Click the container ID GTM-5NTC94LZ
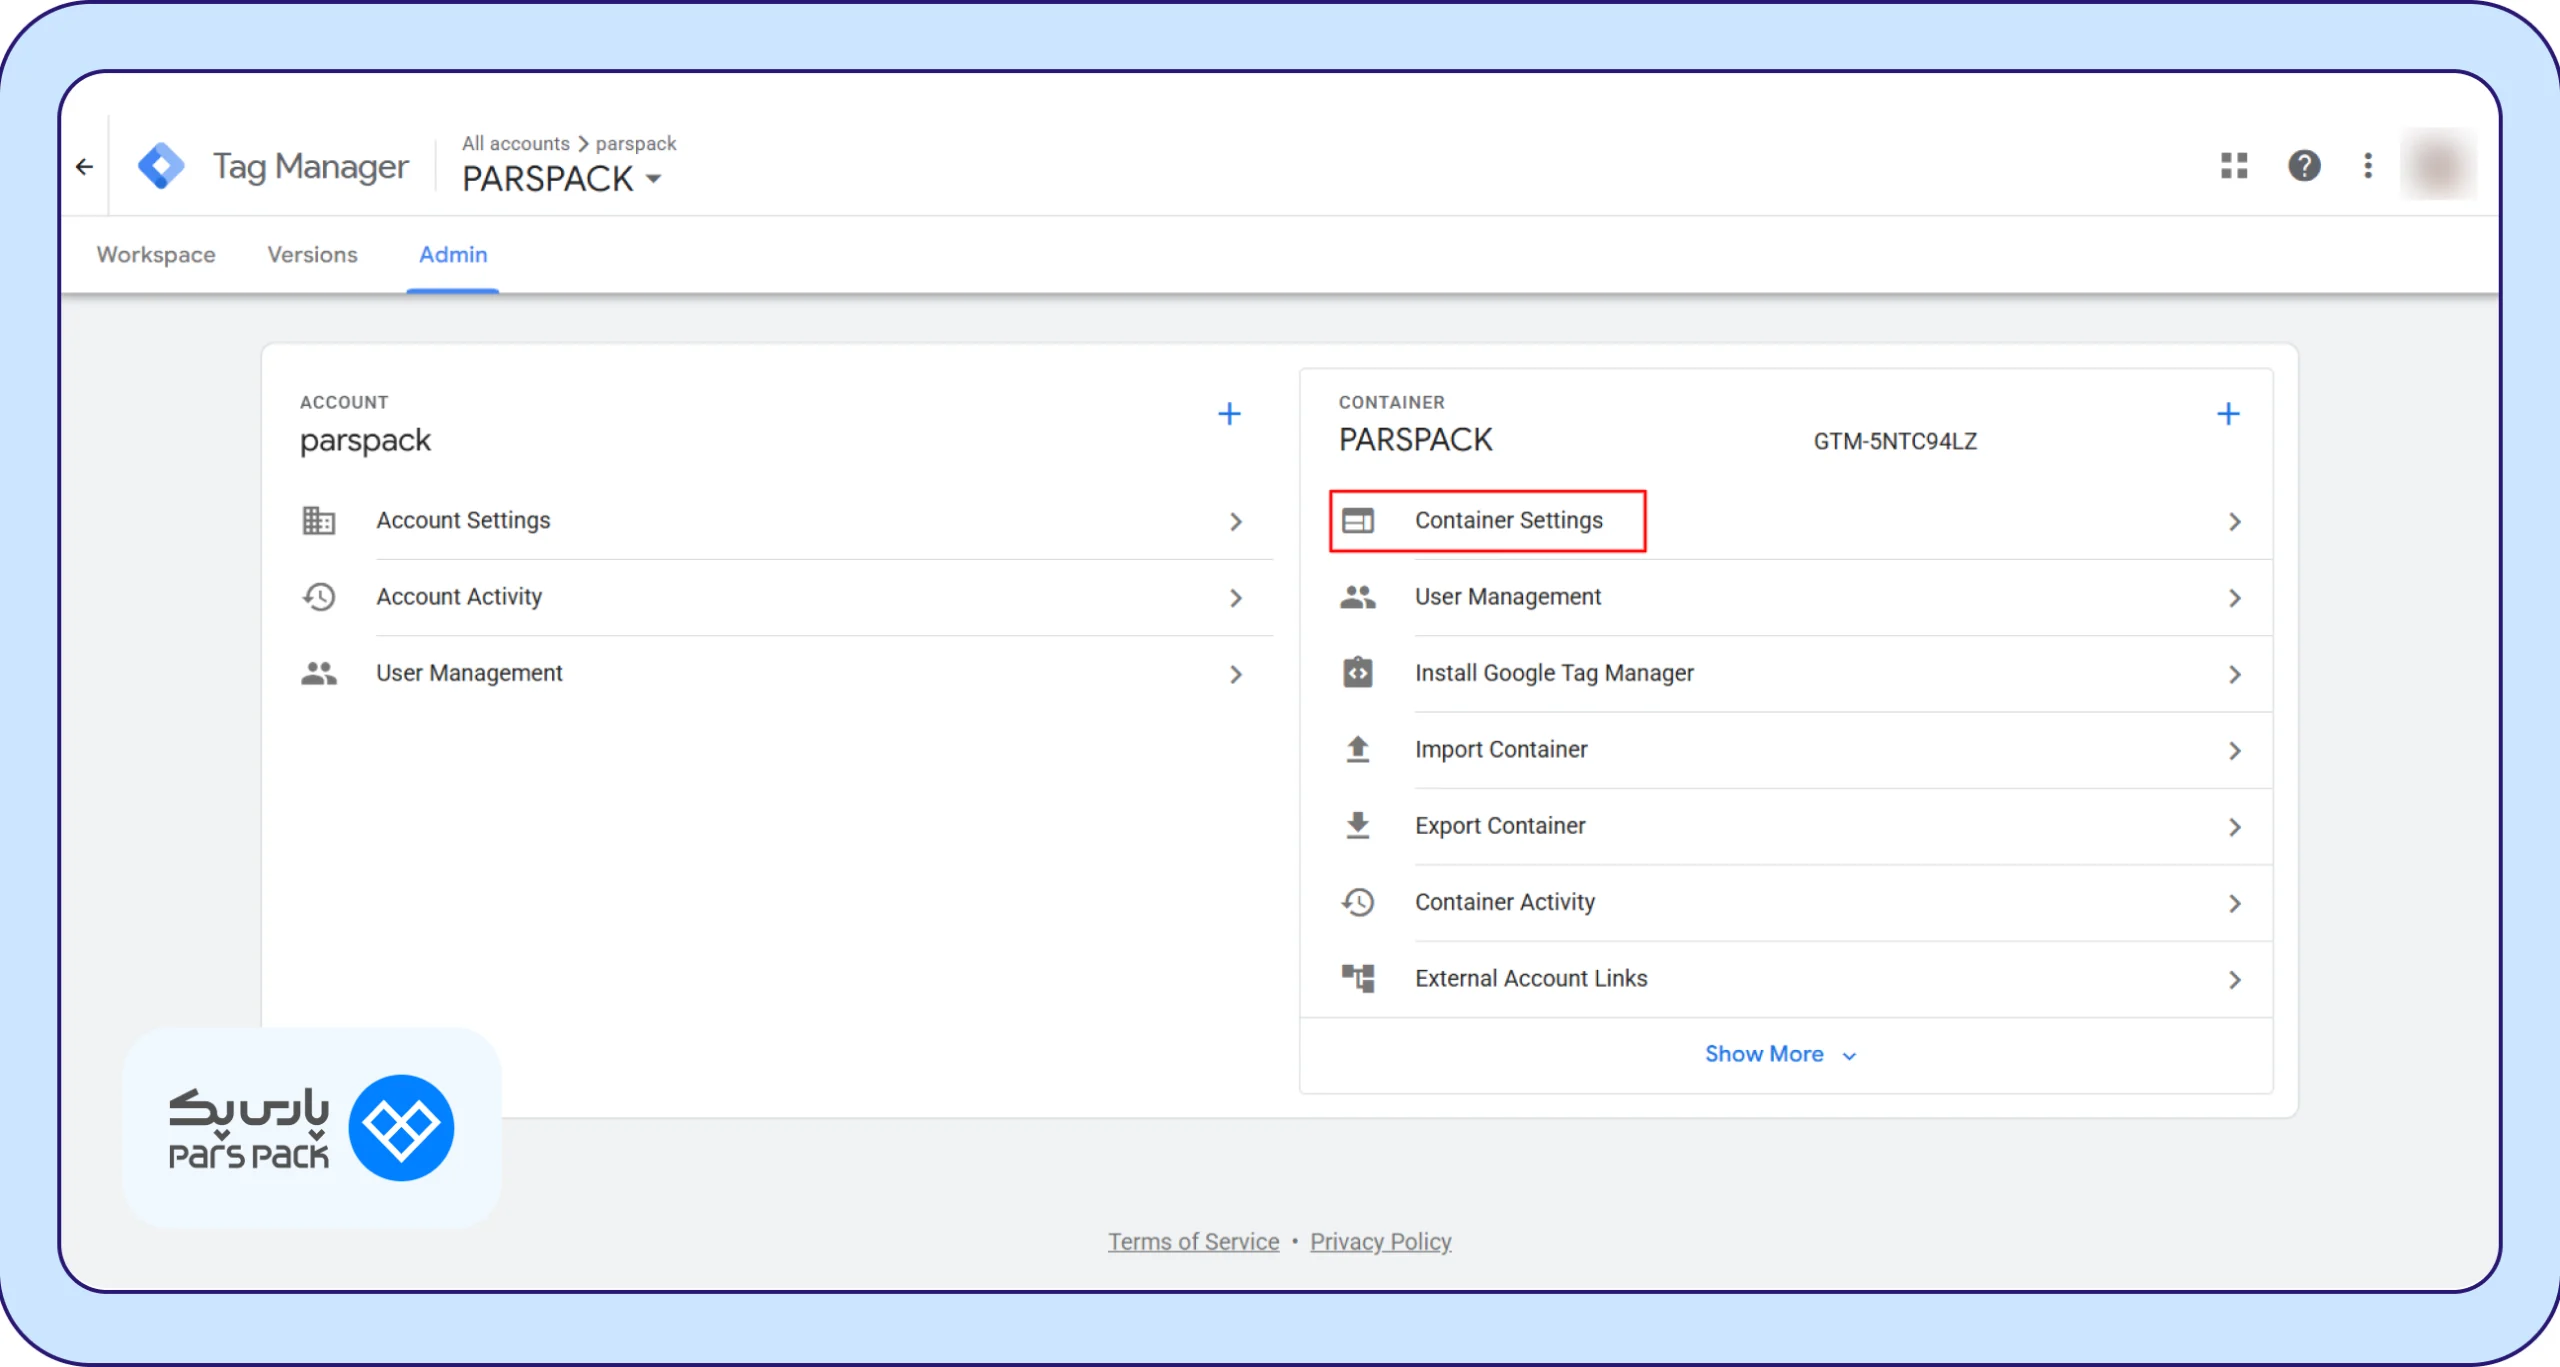 1895,441
